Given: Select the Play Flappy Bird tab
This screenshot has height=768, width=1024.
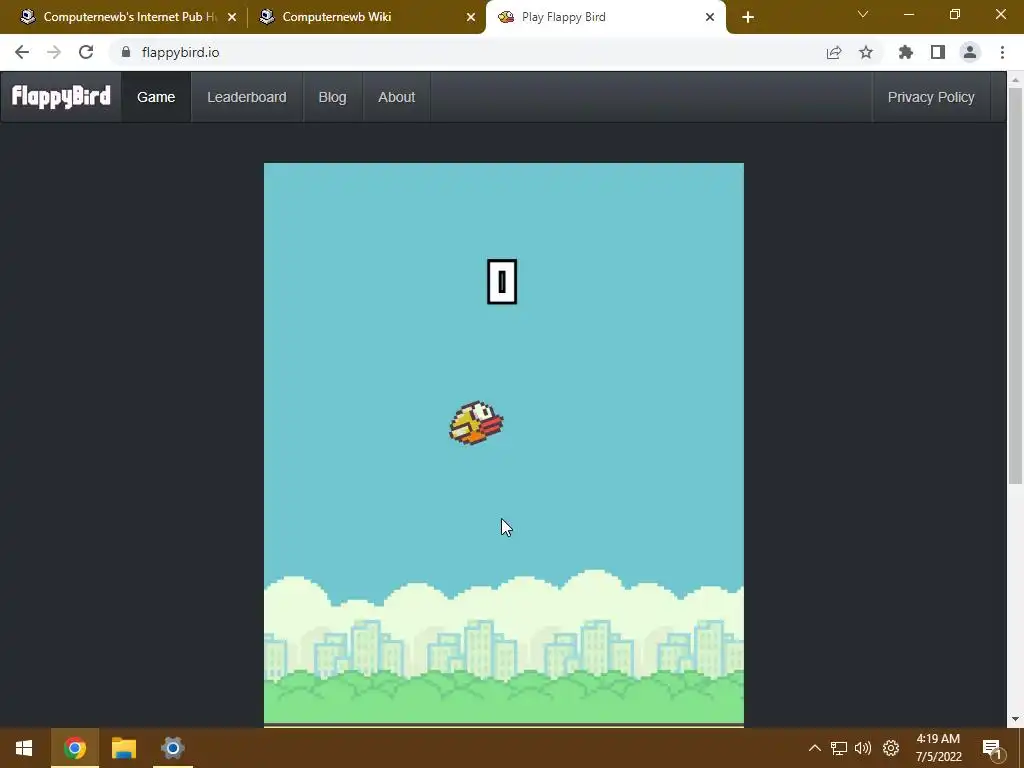Looking at the screenshot, I should coord(605,17).
